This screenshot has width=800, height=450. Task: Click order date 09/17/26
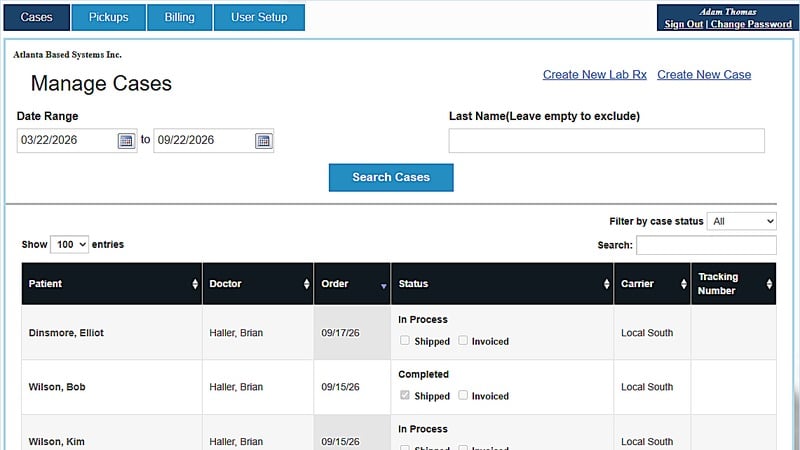(x=340, y=333)
